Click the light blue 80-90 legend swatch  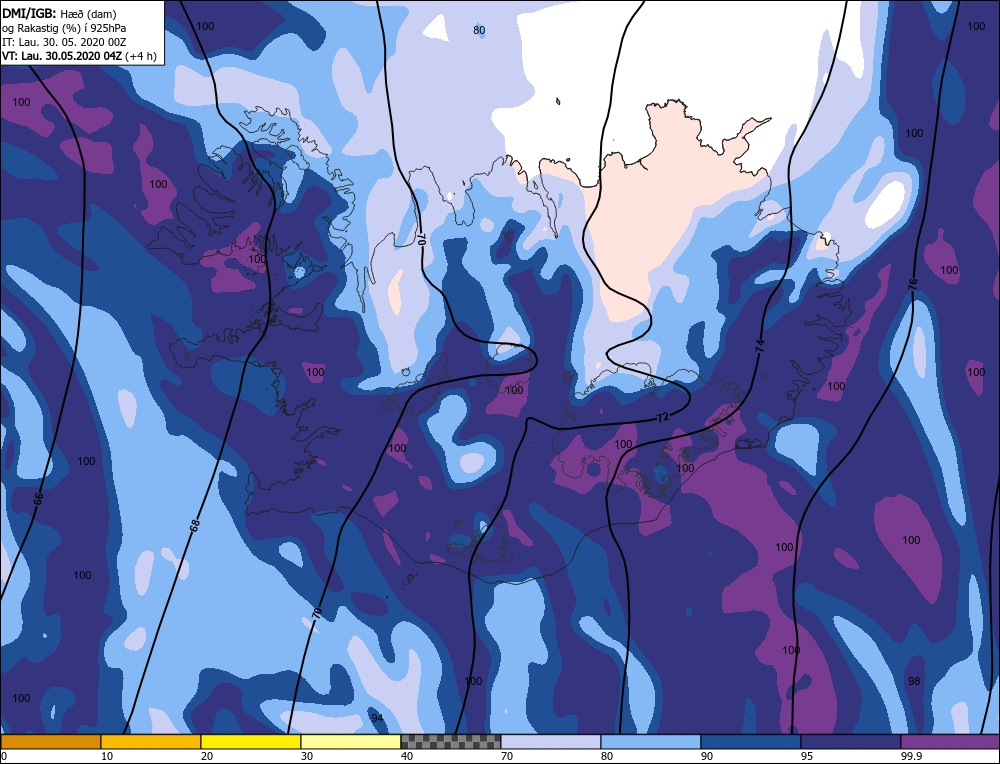point(651,742)
